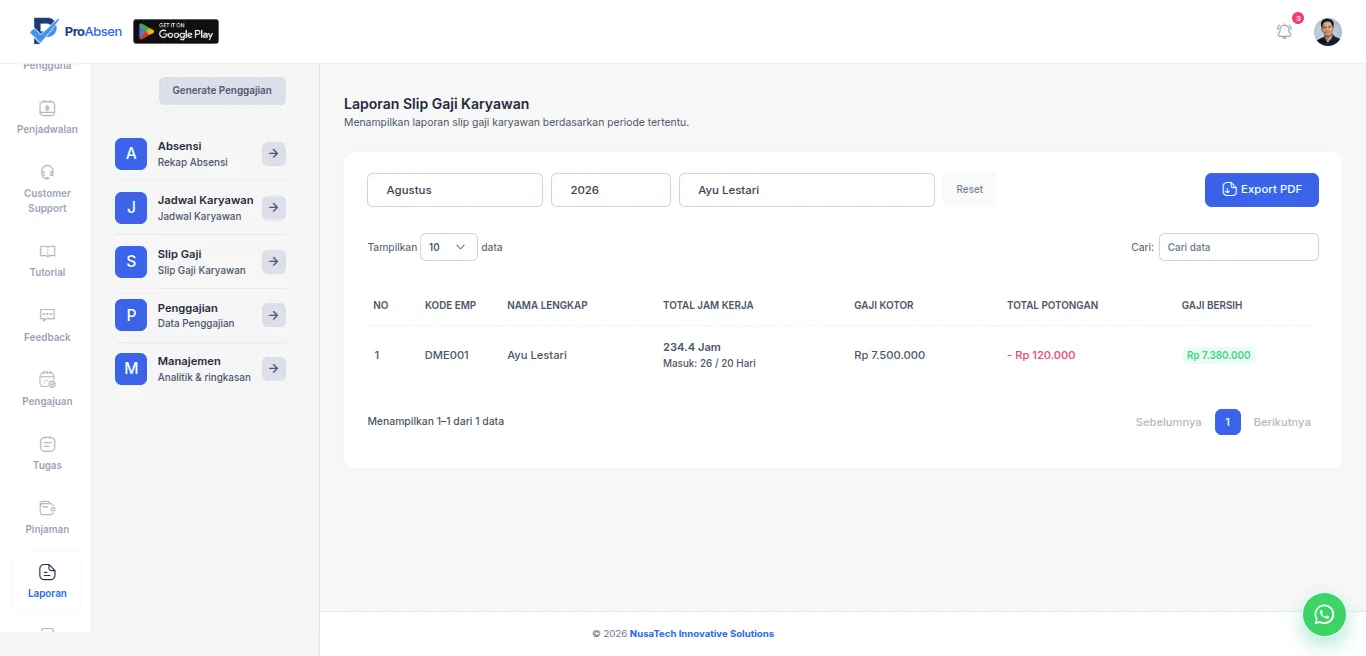Click the - Rp 120.000 deduction value
1366x656 pixels.
pyautogui.click(x=1041, y=355)
